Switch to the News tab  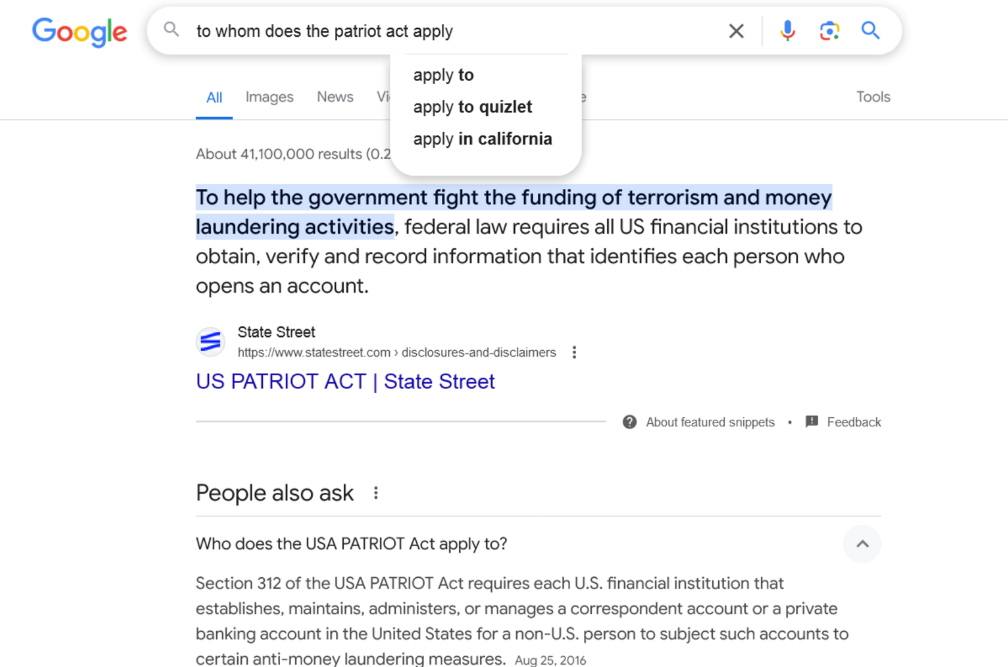[335, 97]
